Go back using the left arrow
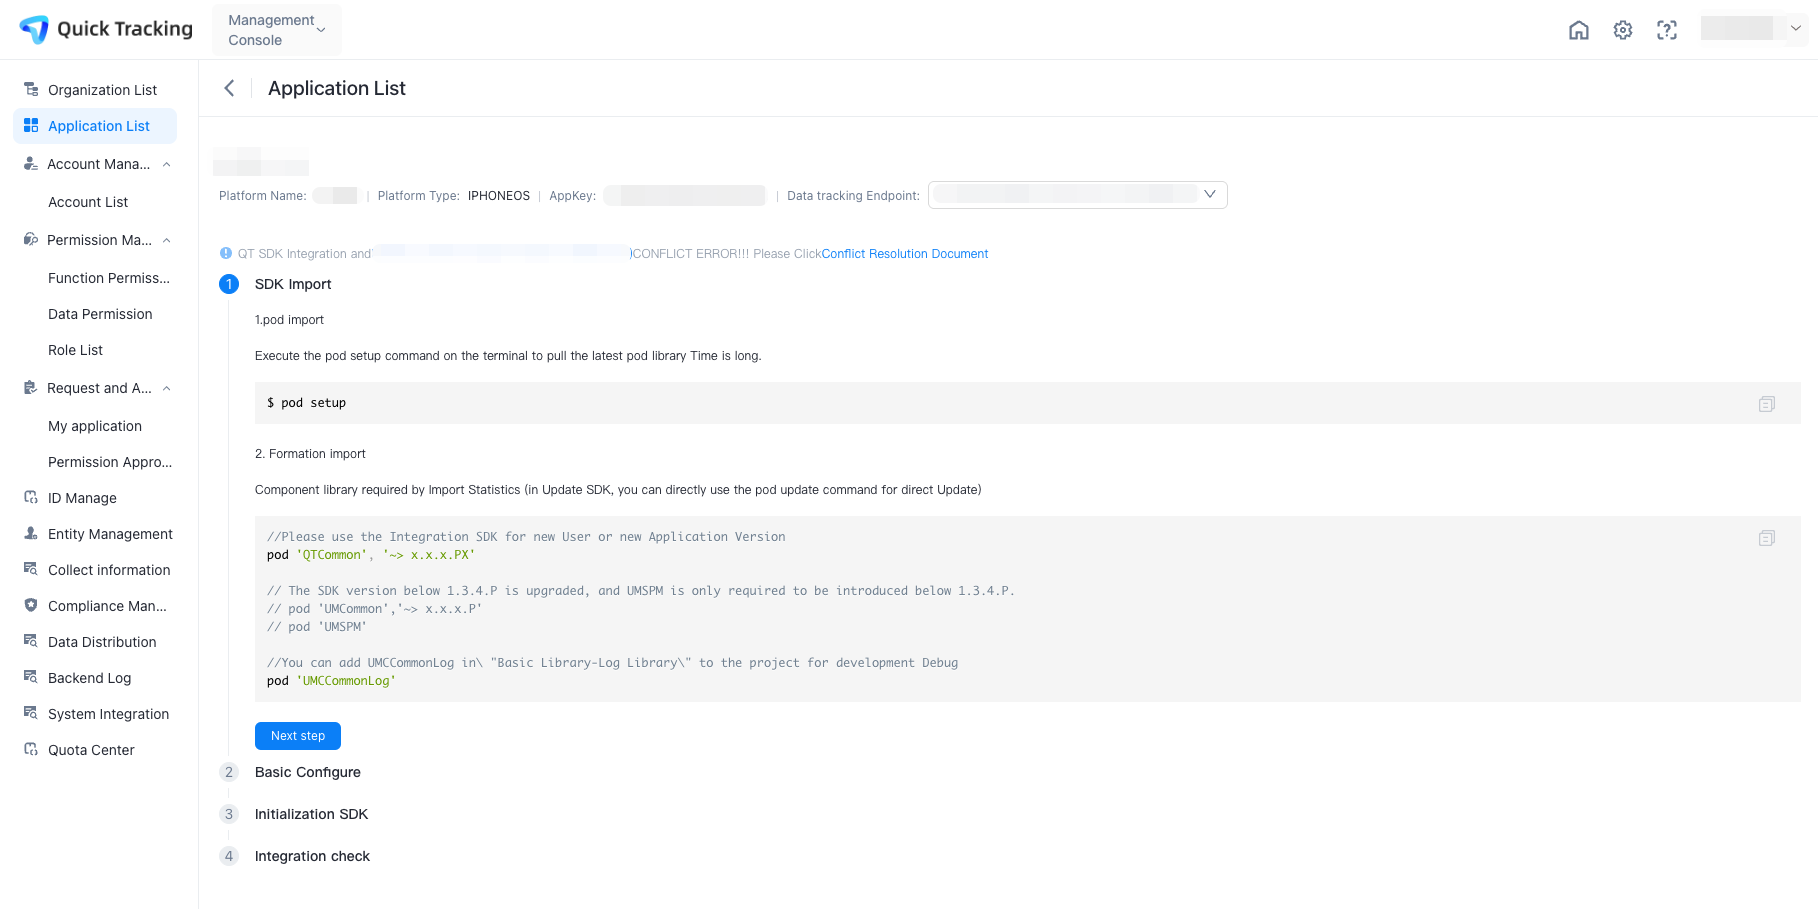 230,88
